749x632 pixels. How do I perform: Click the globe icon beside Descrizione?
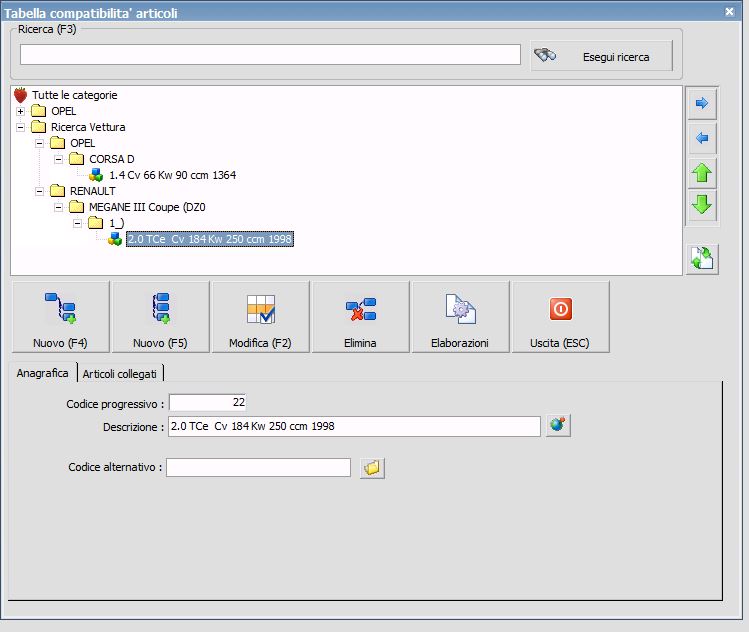coord(558,425)
